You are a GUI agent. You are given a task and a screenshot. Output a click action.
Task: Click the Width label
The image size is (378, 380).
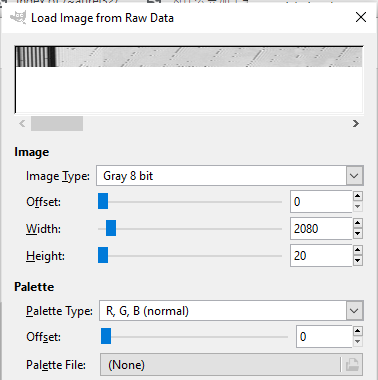click(x=44, y=229)
